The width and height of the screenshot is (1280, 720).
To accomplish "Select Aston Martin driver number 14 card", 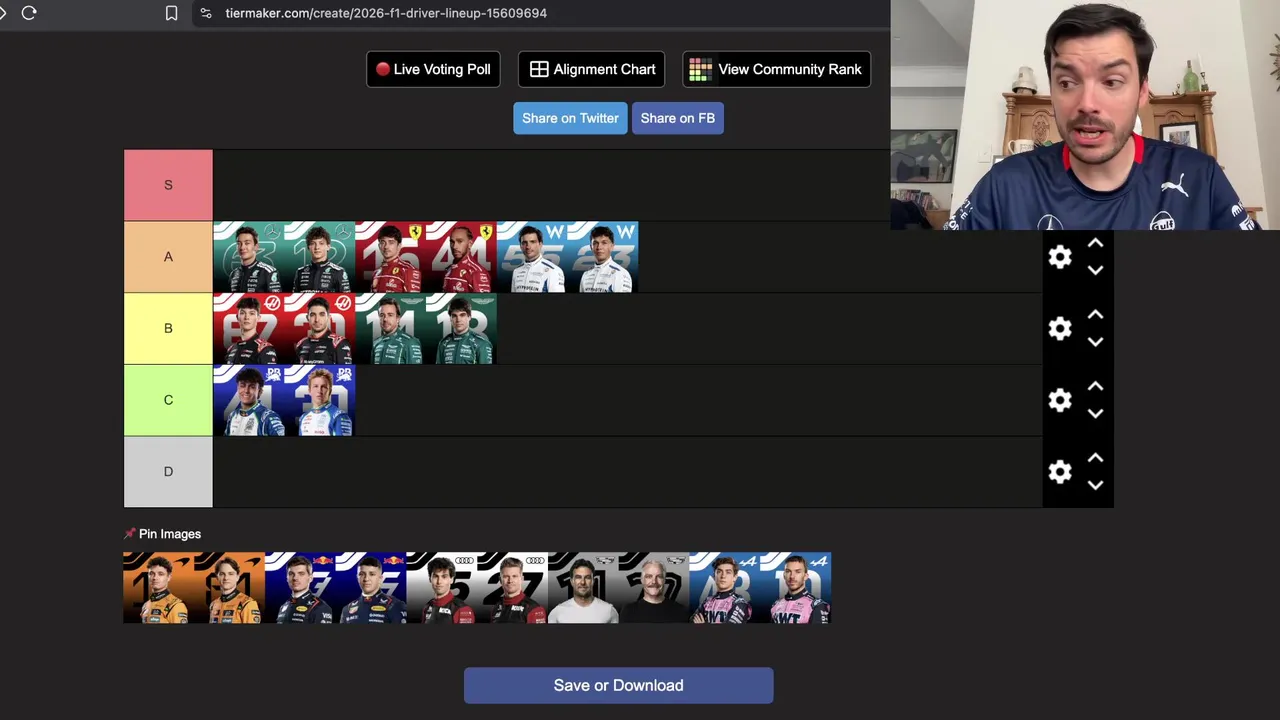I will tap(390, 329).
